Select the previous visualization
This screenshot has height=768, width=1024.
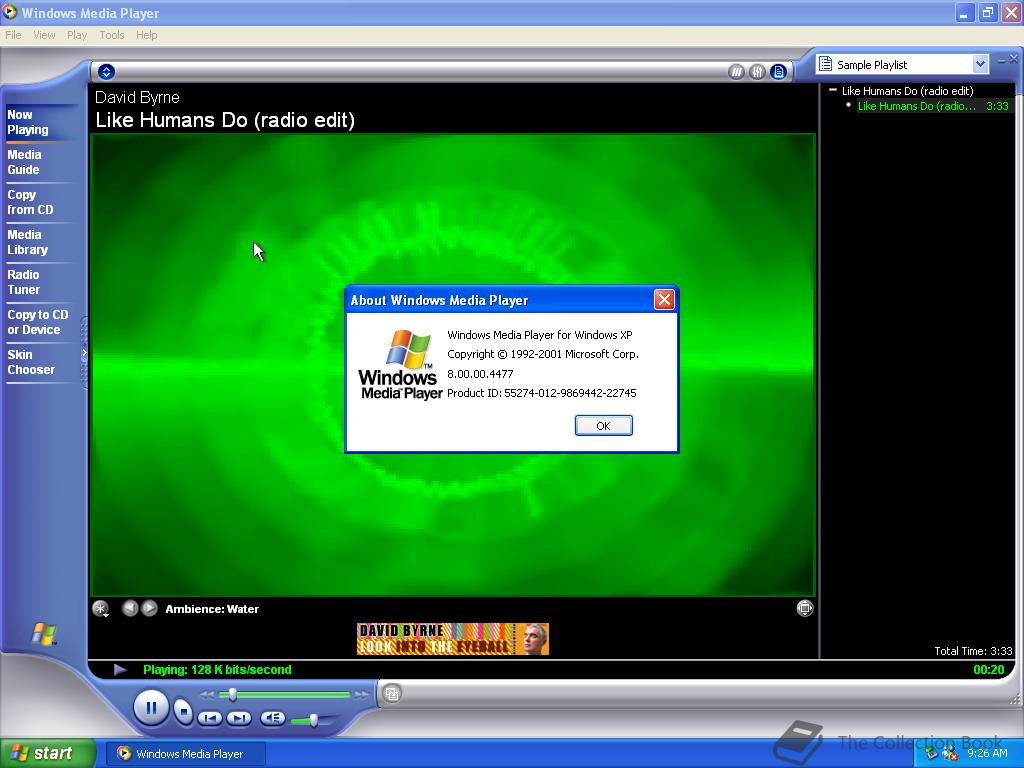pyautogui.click(x=130, y=608)
